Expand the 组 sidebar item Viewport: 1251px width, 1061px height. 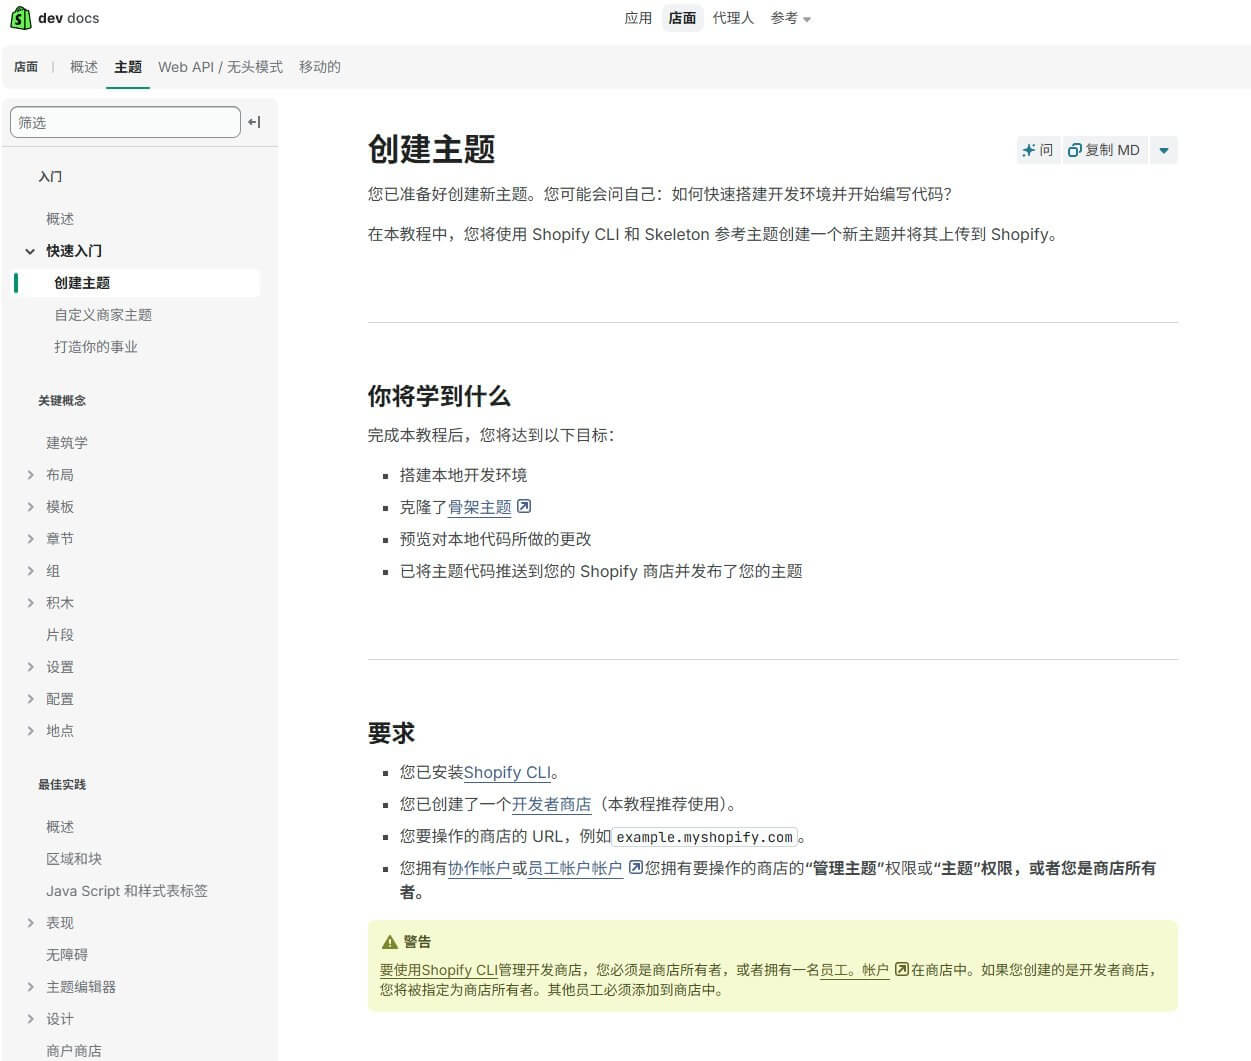(x=30, y=571)
